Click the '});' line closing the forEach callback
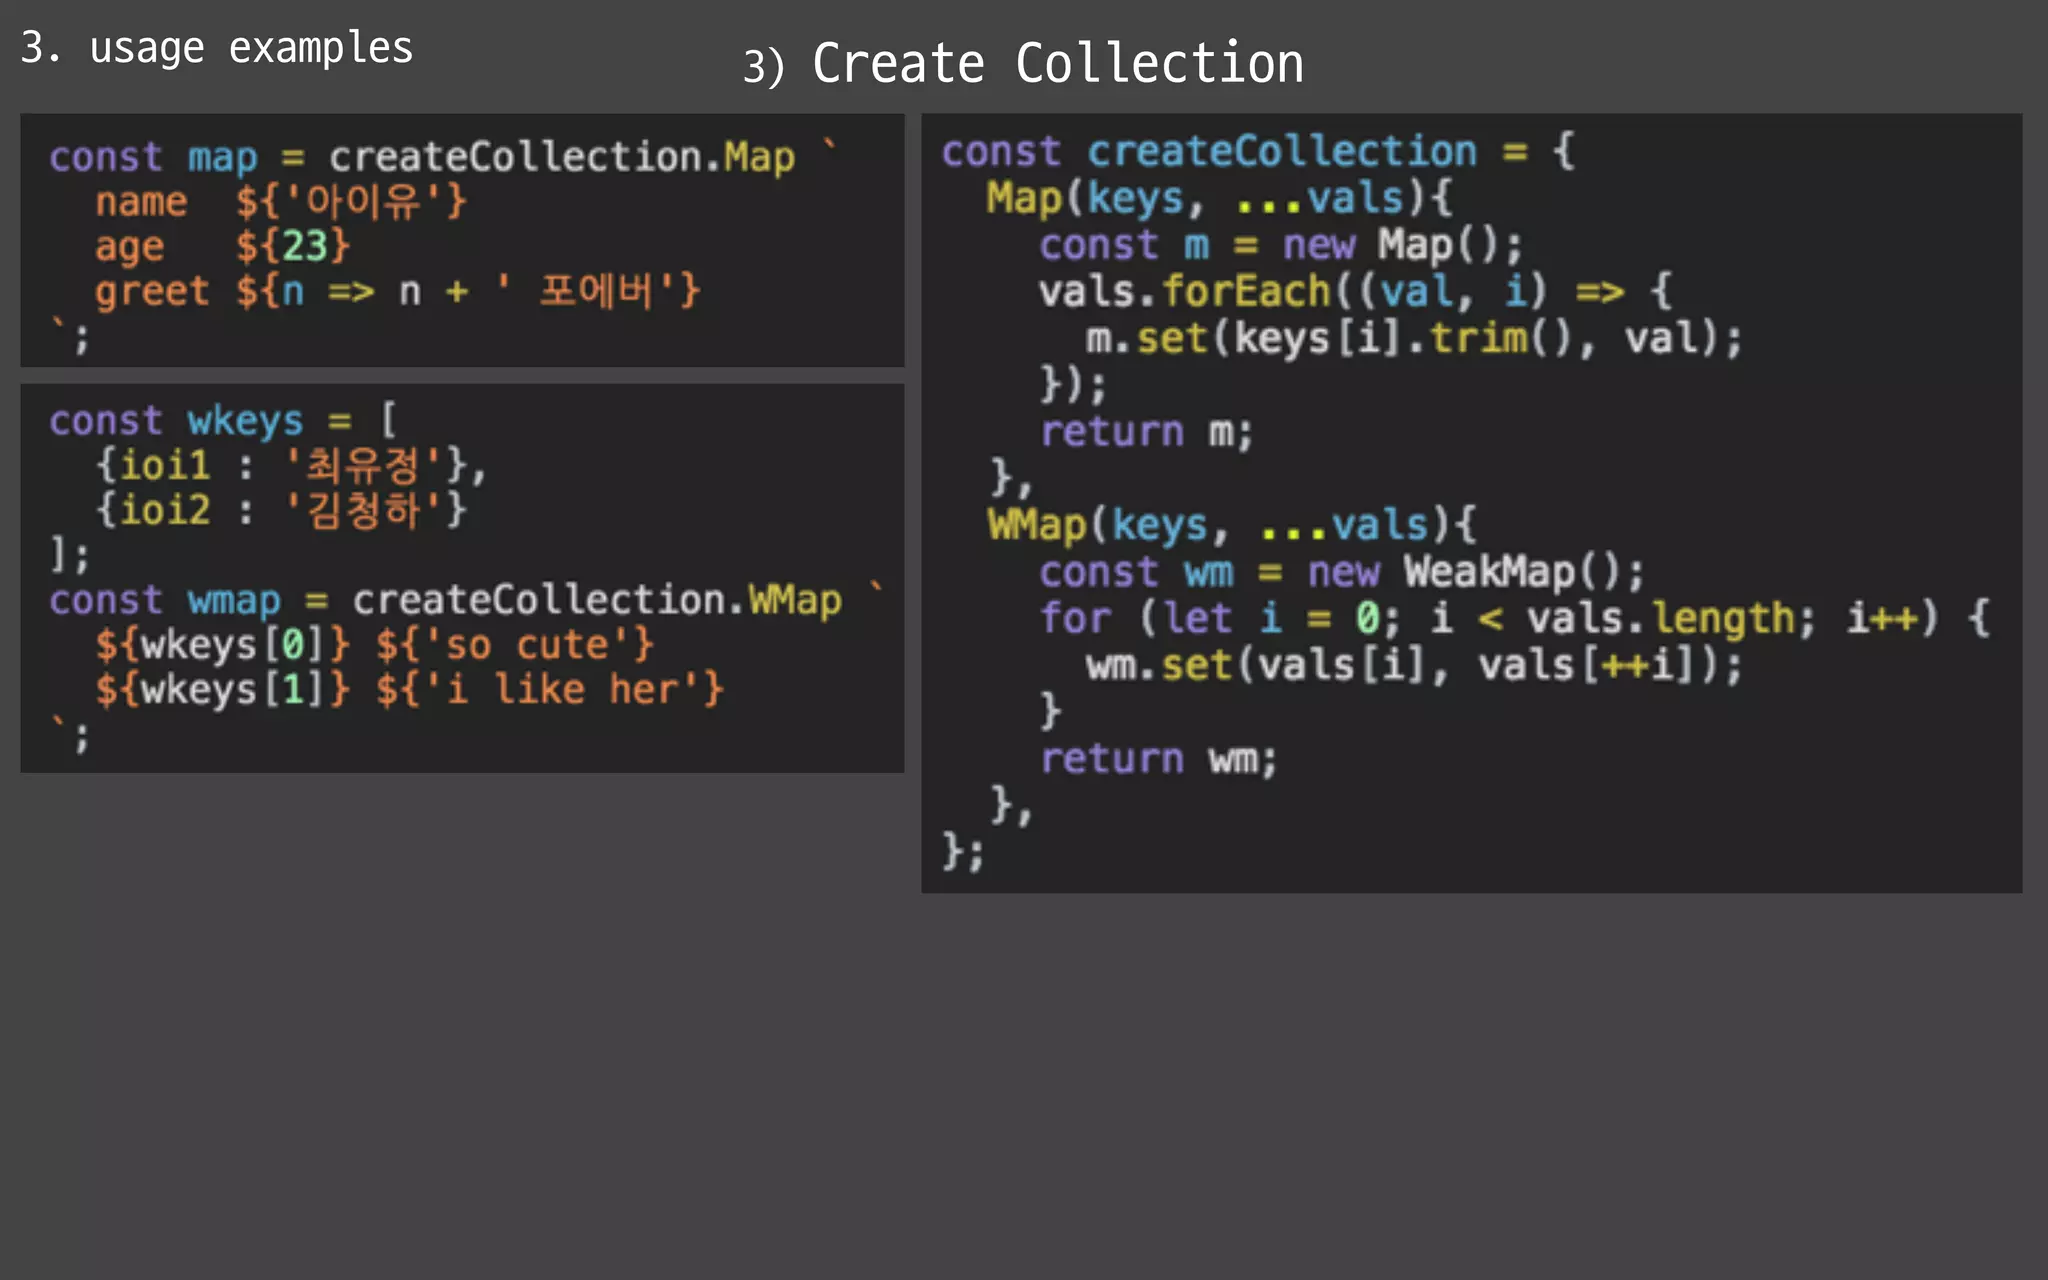 click(x=1073, y=385)
